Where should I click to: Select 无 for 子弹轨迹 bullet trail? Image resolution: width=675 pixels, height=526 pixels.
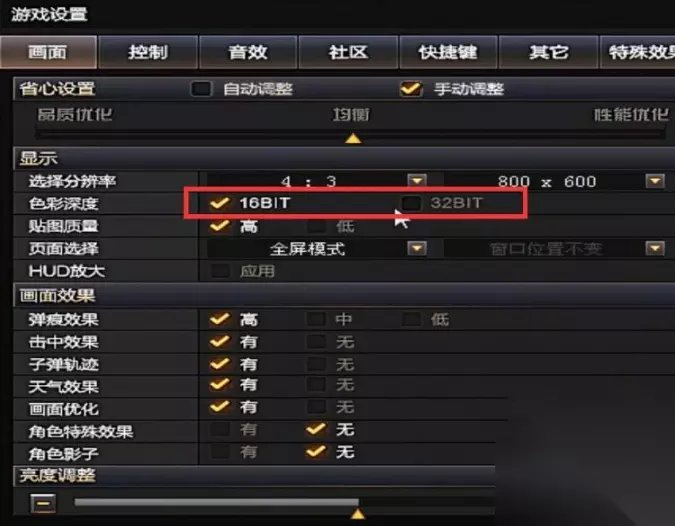coord(316,364)
